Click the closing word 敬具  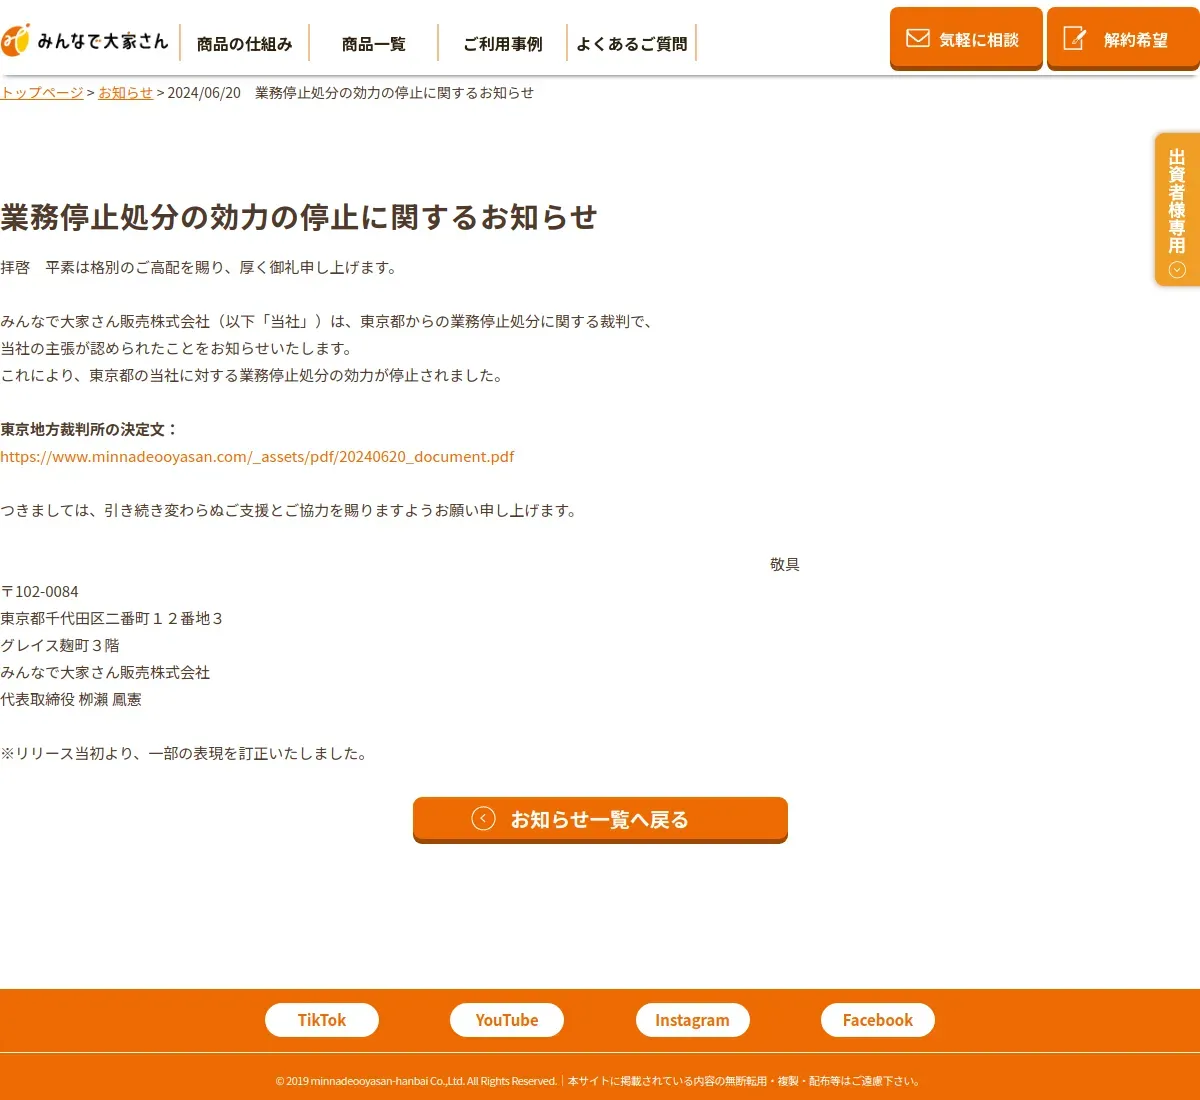(785, 564)
